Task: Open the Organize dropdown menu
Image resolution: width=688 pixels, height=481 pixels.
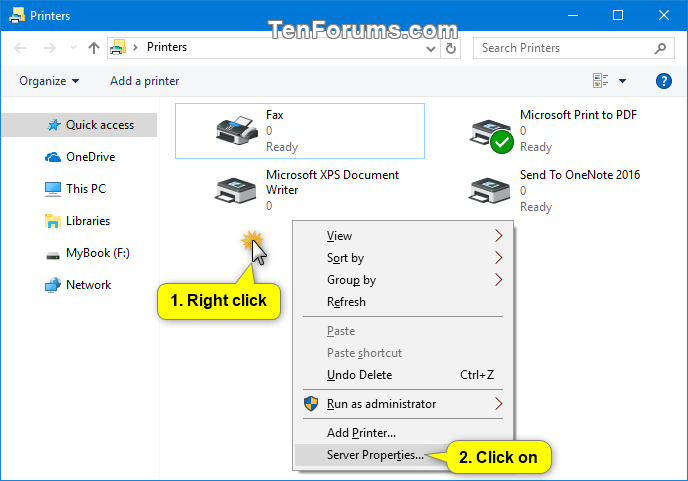Action: [x=49, y=81]
